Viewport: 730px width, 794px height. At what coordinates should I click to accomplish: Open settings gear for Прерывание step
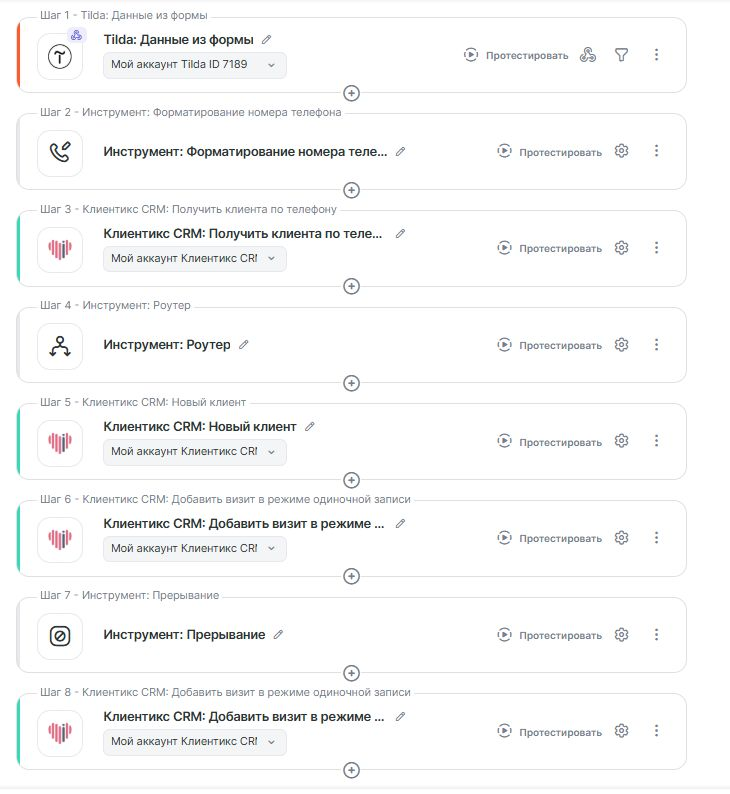click(x=621, y=635)
